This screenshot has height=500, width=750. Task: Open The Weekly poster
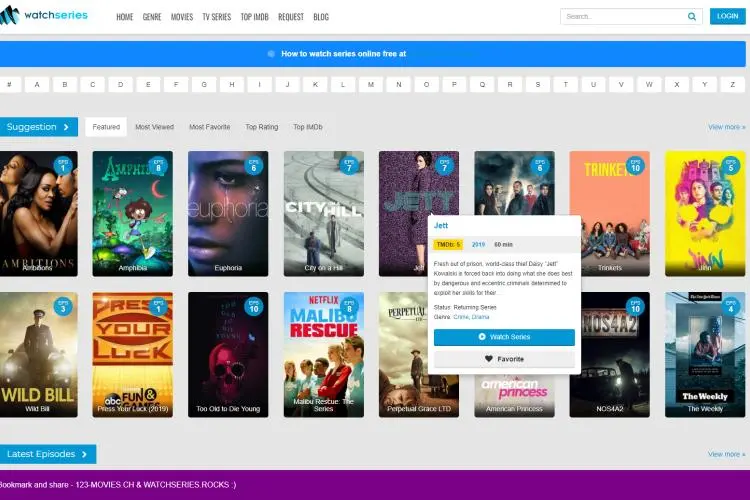point(705,355)
